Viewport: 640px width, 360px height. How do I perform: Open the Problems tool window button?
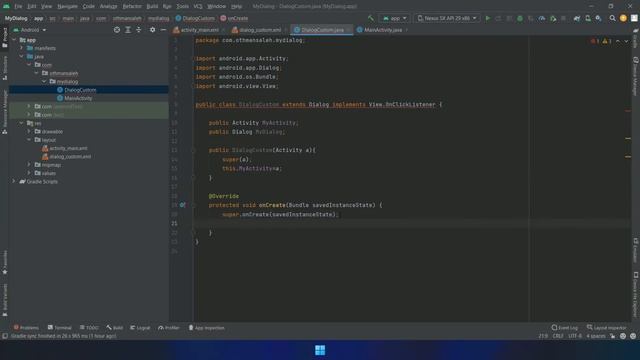(x=26, y=328)
